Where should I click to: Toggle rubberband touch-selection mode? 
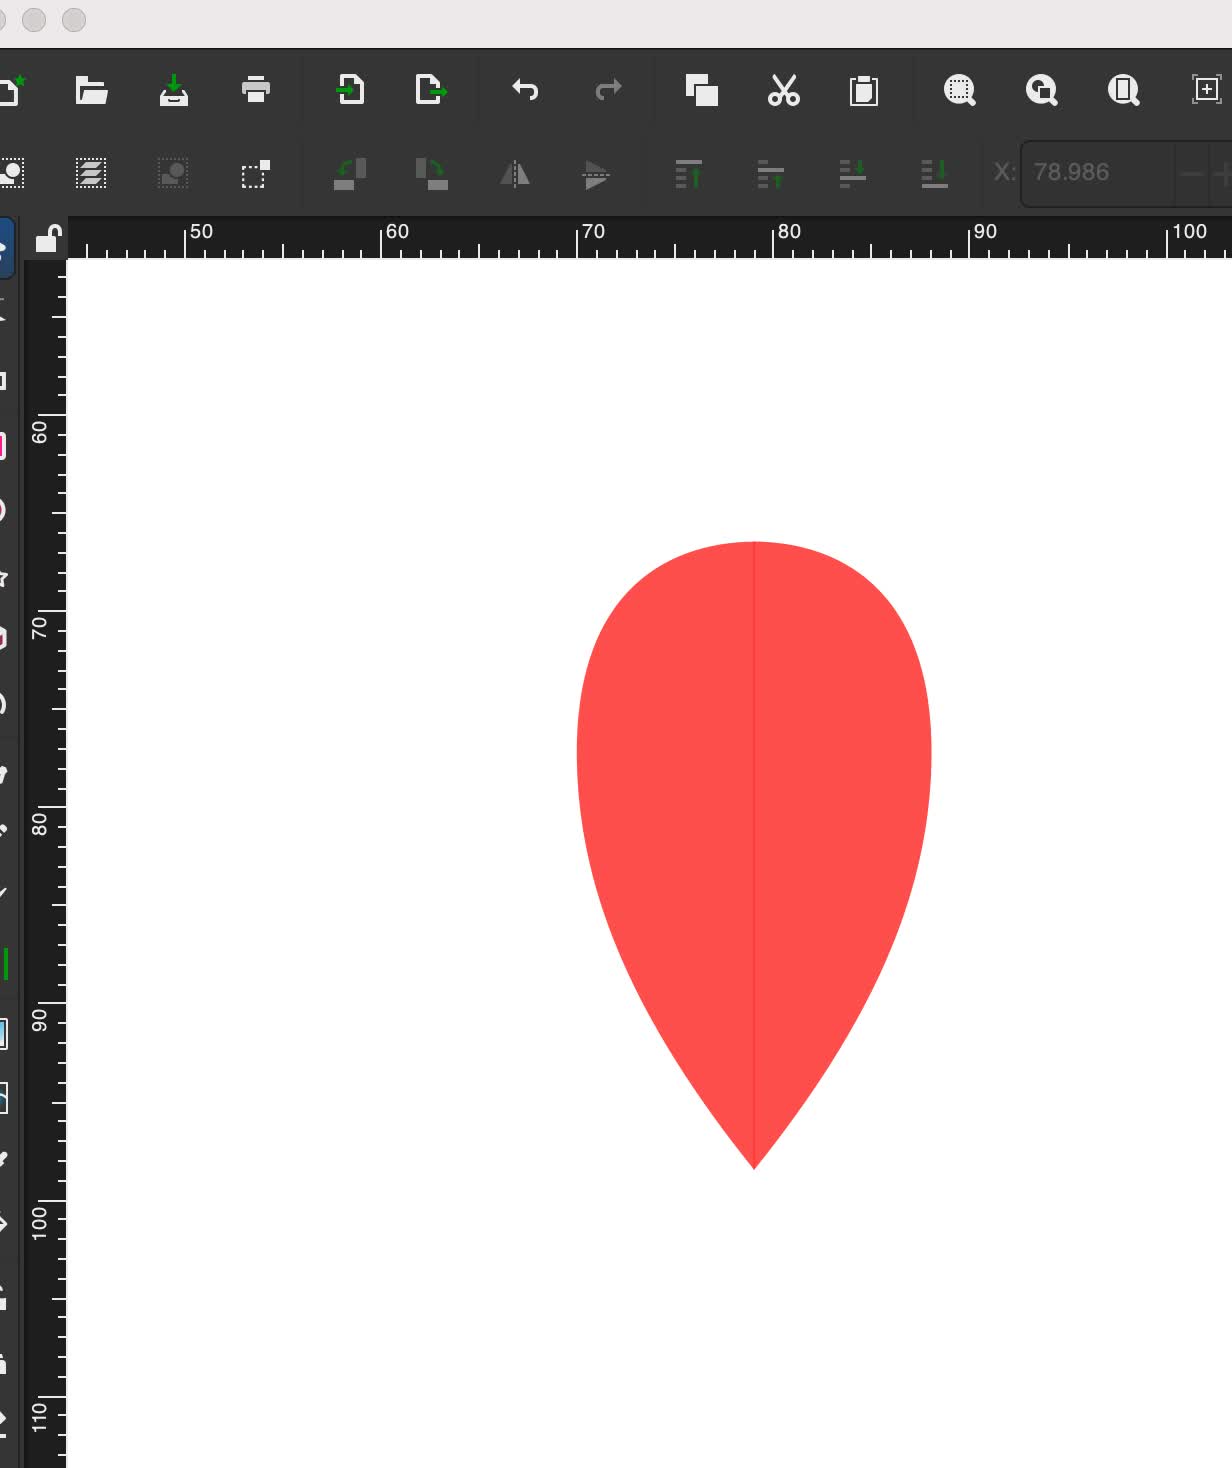pos(255,175)
